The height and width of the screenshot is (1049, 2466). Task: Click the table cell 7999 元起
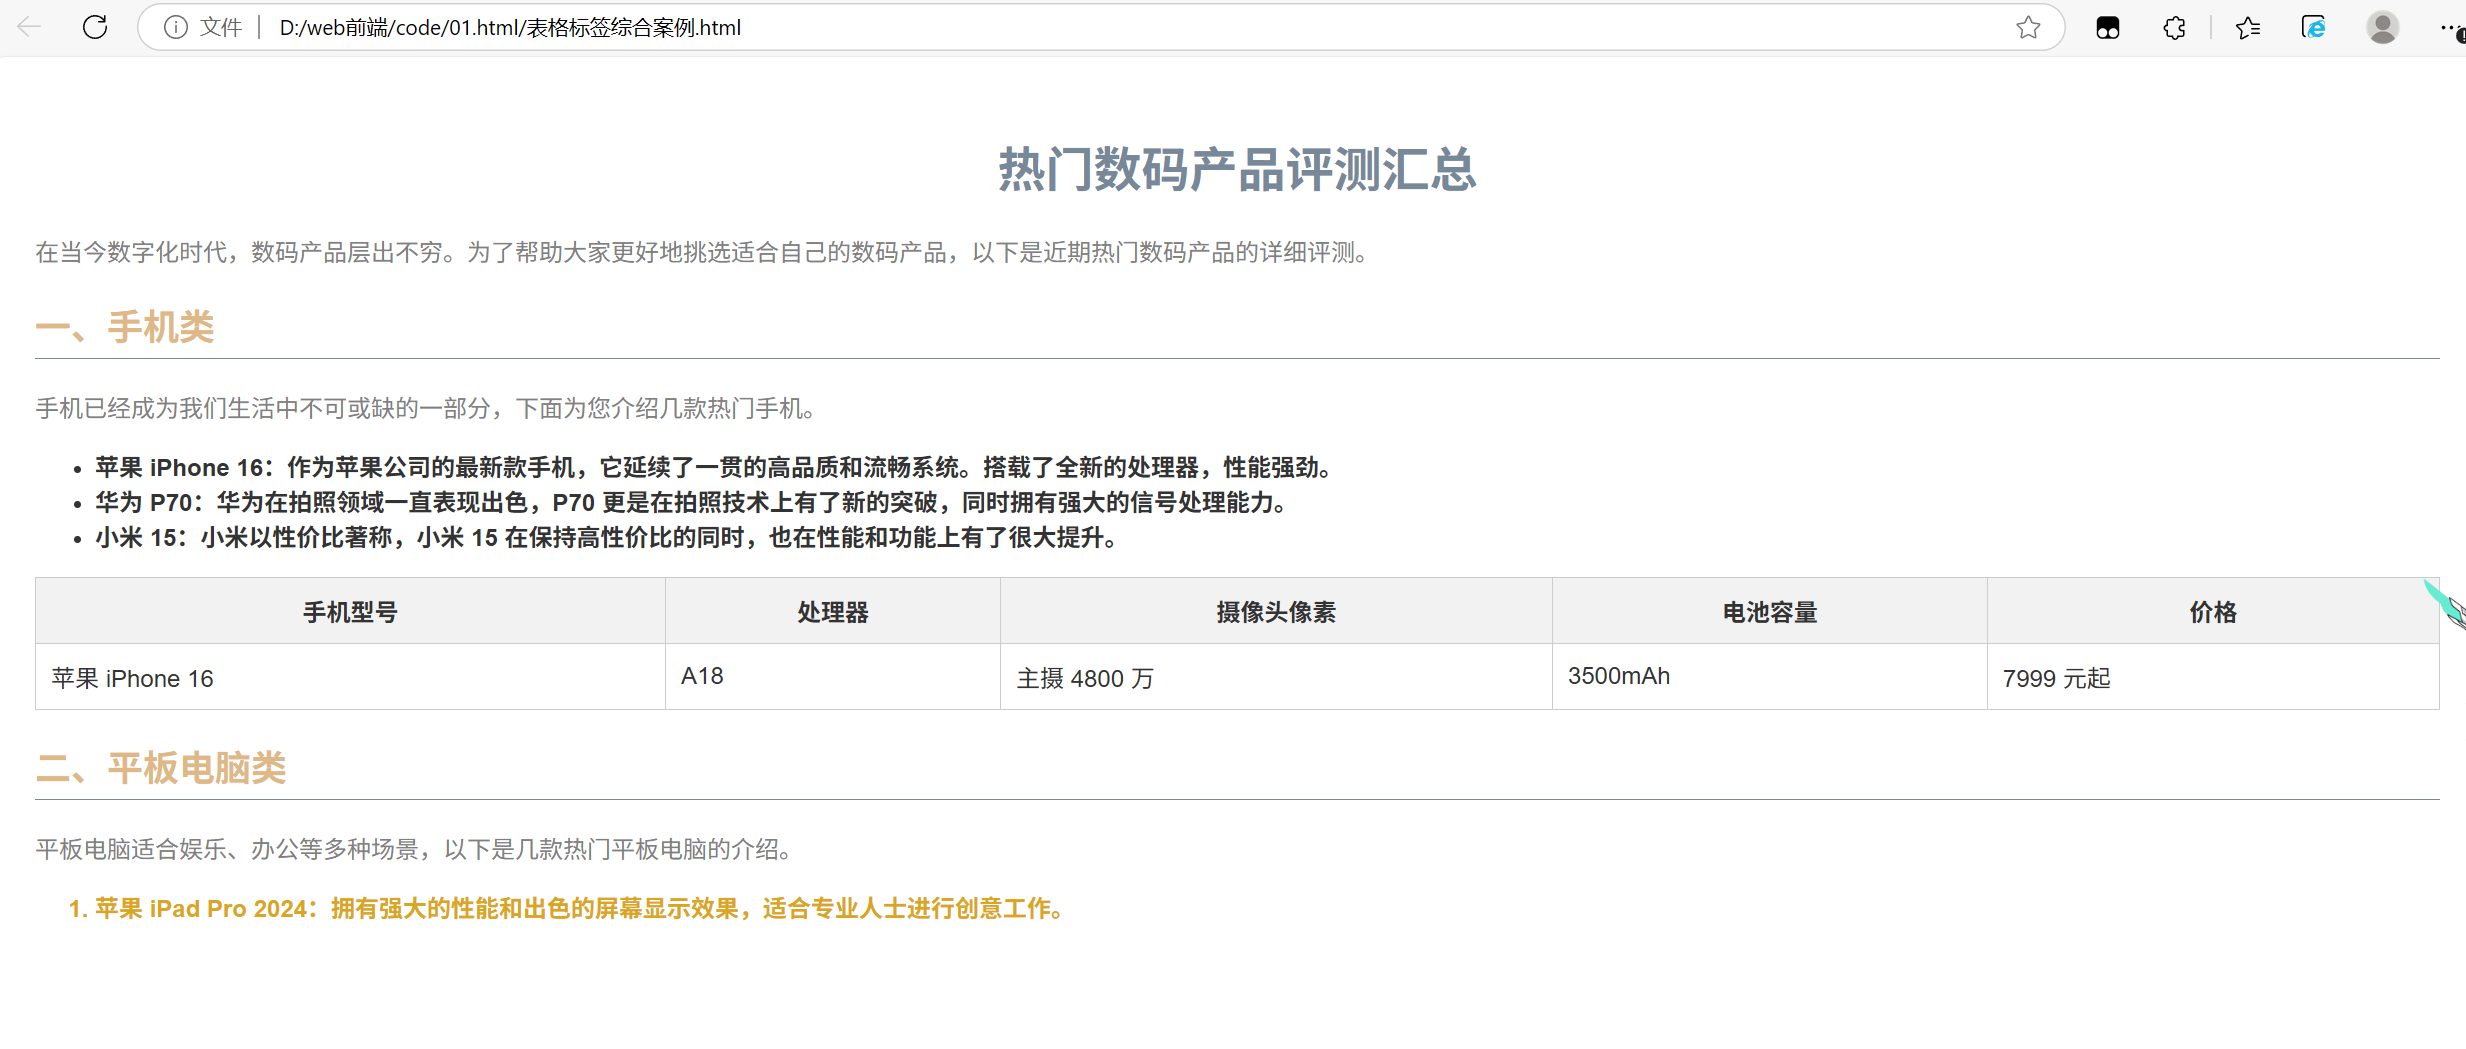pyautogui.click(x=2213, y=677)
